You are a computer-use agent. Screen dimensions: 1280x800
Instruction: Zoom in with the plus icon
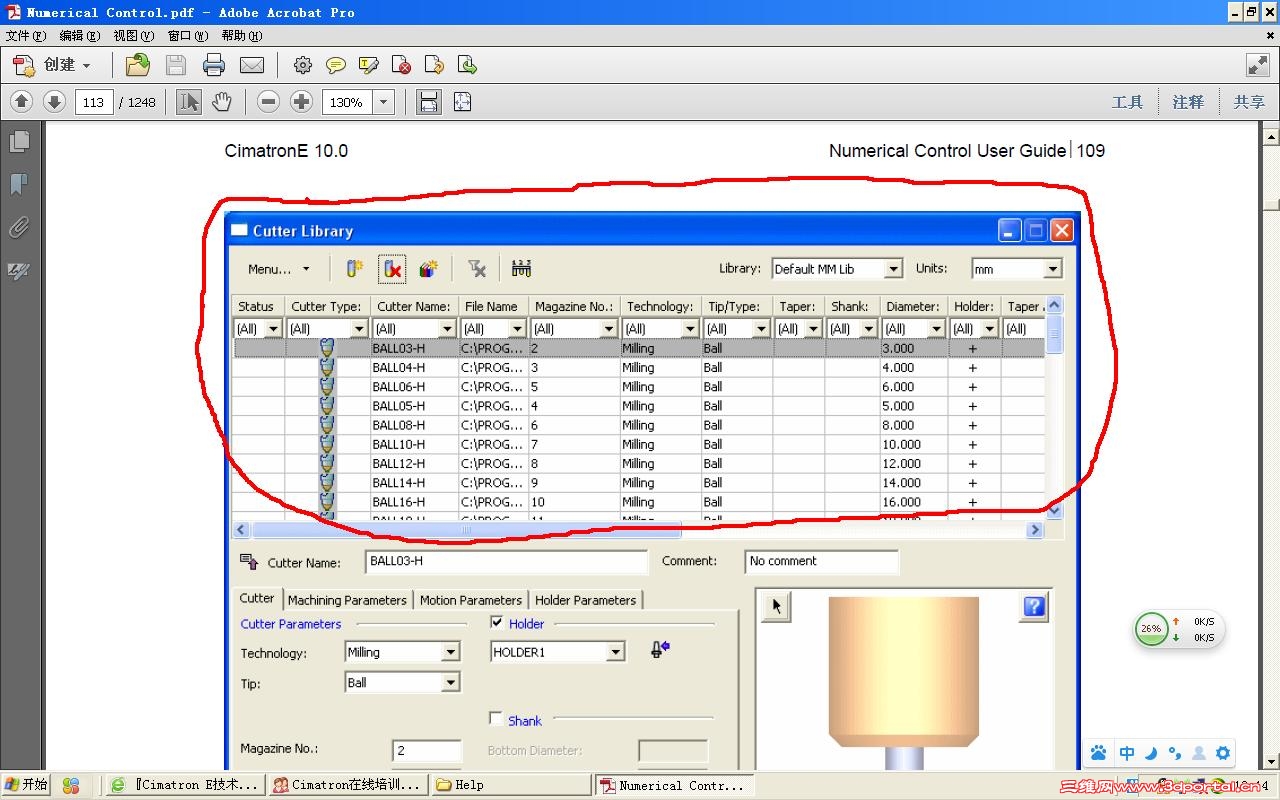[301, 102]
